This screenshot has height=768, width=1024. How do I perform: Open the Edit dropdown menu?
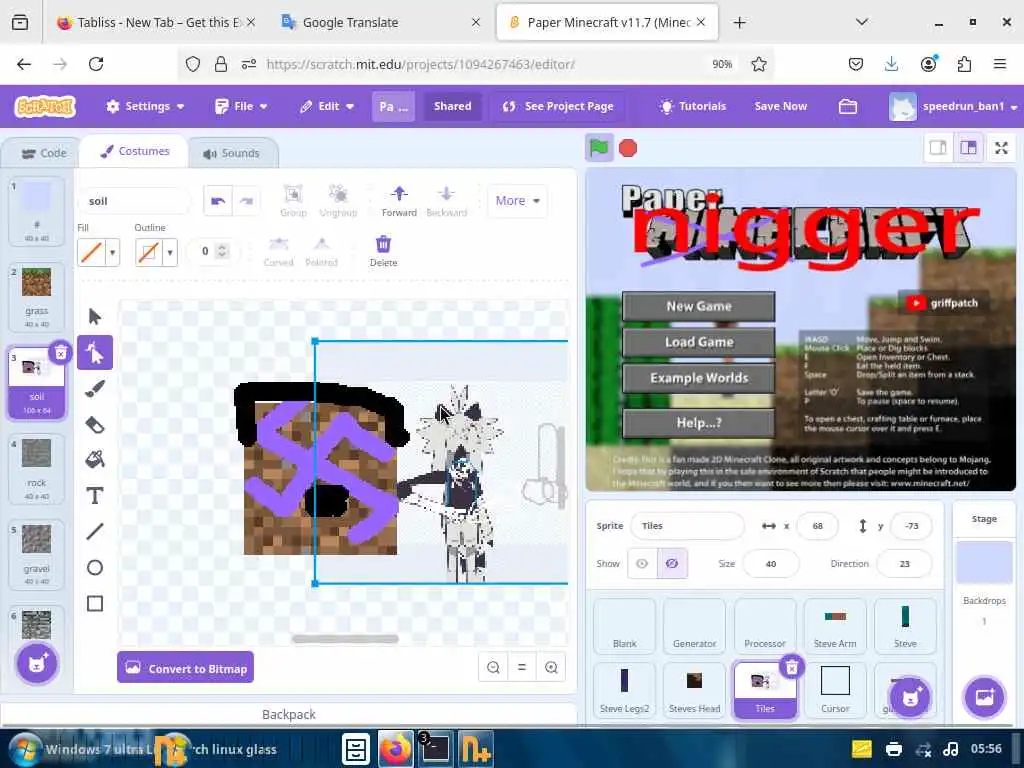[x=327, y=106]
